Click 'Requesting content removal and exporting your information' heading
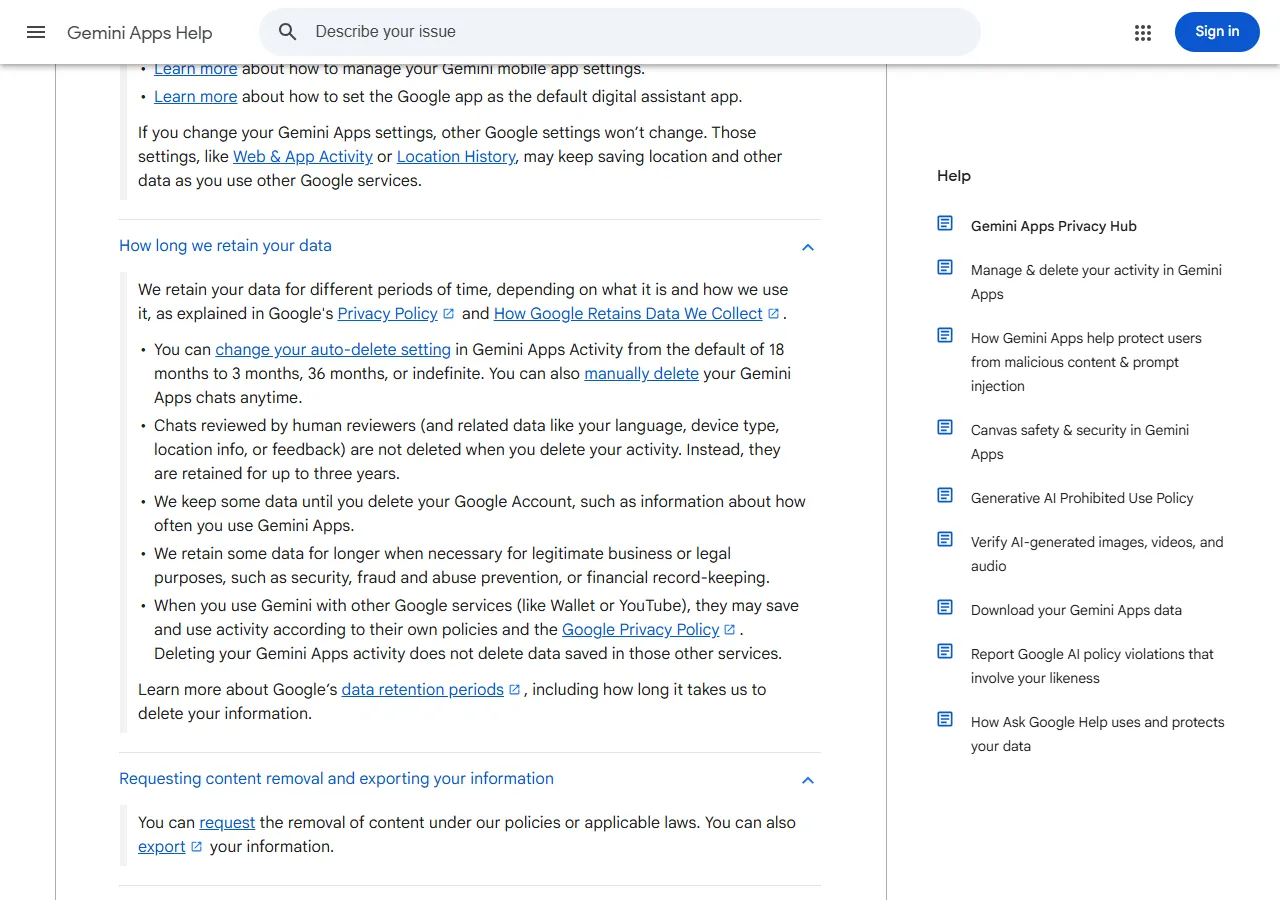The image size is (1280, 900). (x=336, y=779)
